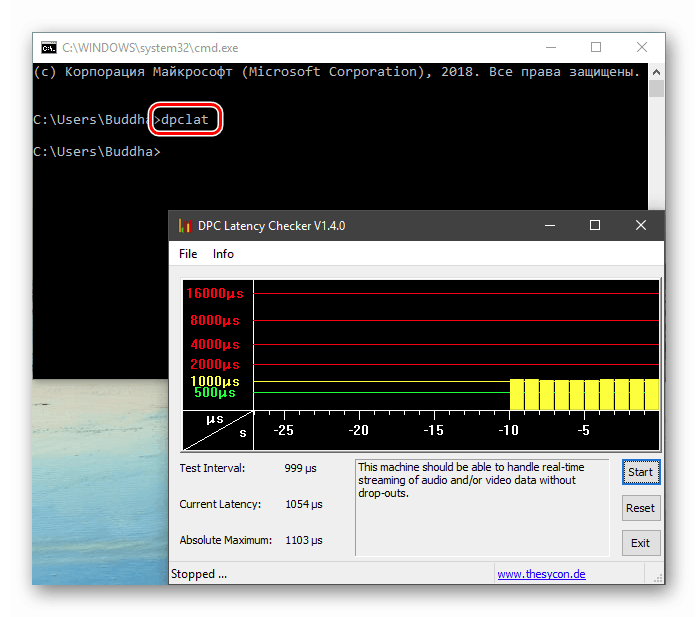Open the File menu in DPC Latency Checker
The height and width of the screenshot is (617, 698).
(188, 254)
